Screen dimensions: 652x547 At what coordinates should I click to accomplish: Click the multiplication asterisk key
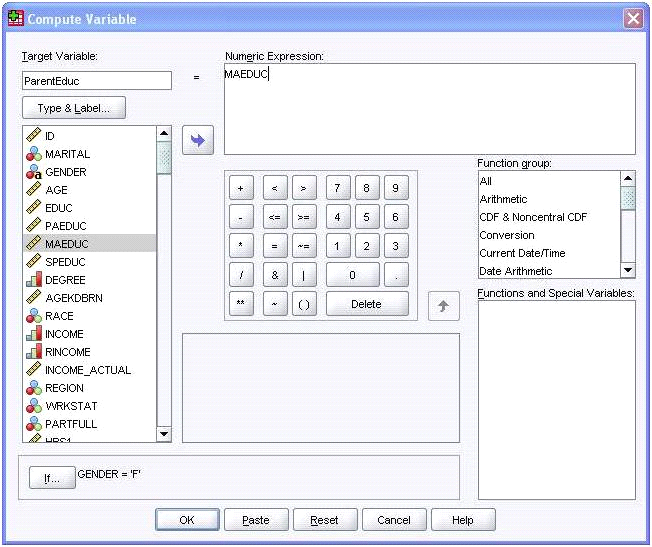click(241, 246)
